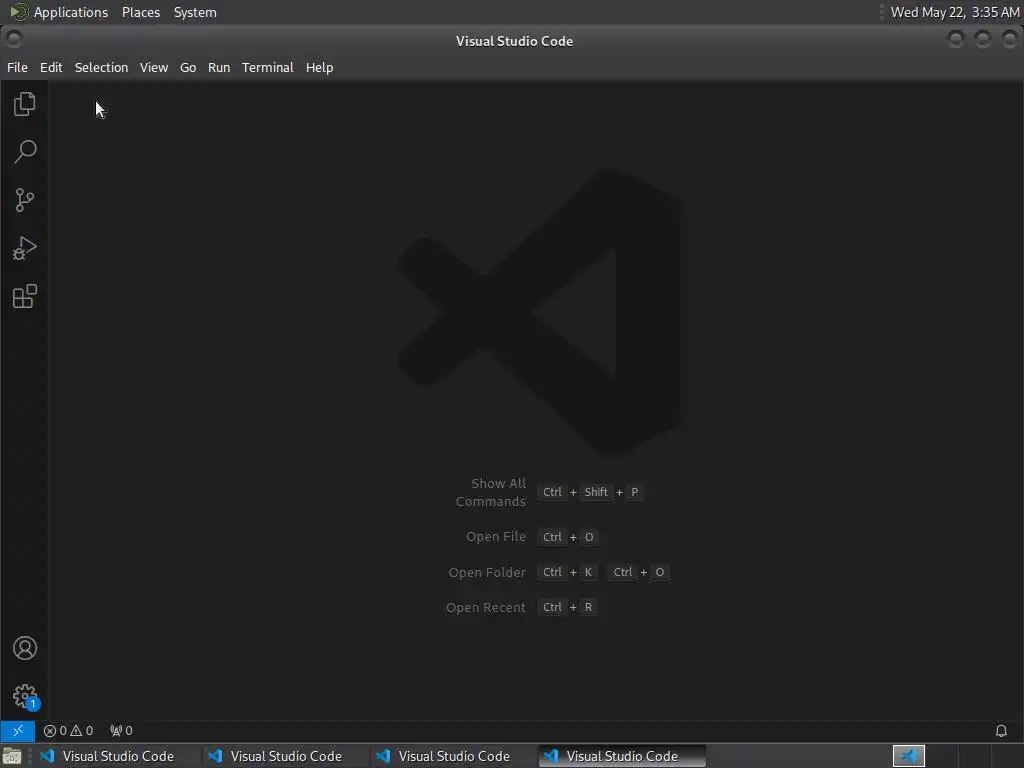
Task: Open remote window indicator in status bar
Action: pyautogui.click(x=18, y=730)
